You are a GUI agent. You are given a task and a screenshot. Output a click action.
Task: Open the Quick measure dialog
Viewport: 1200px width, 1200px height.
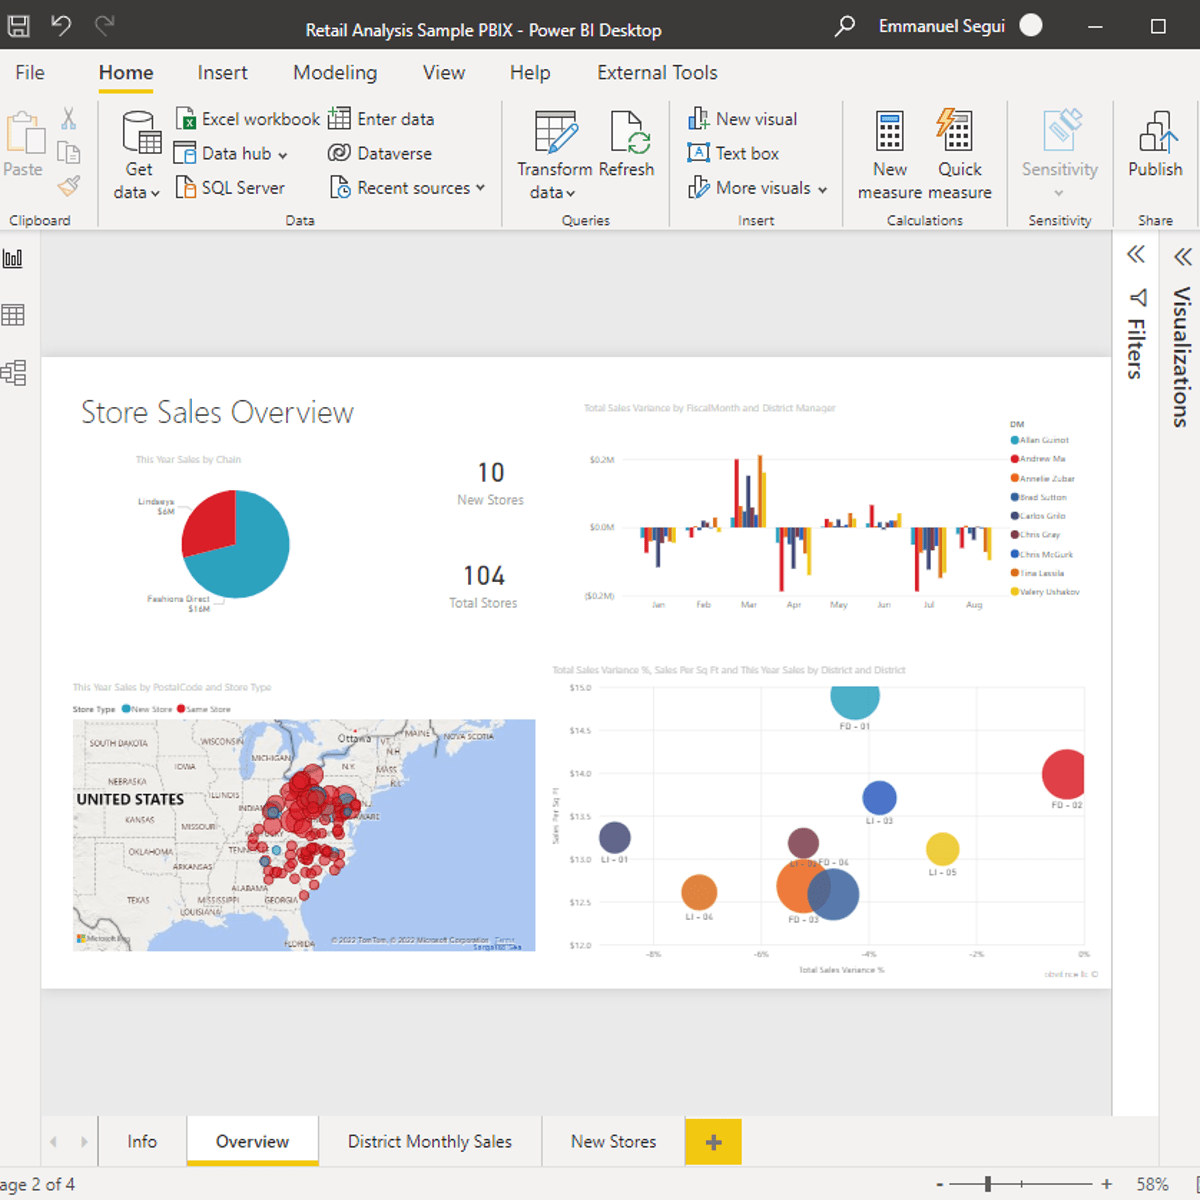point(957,155)
